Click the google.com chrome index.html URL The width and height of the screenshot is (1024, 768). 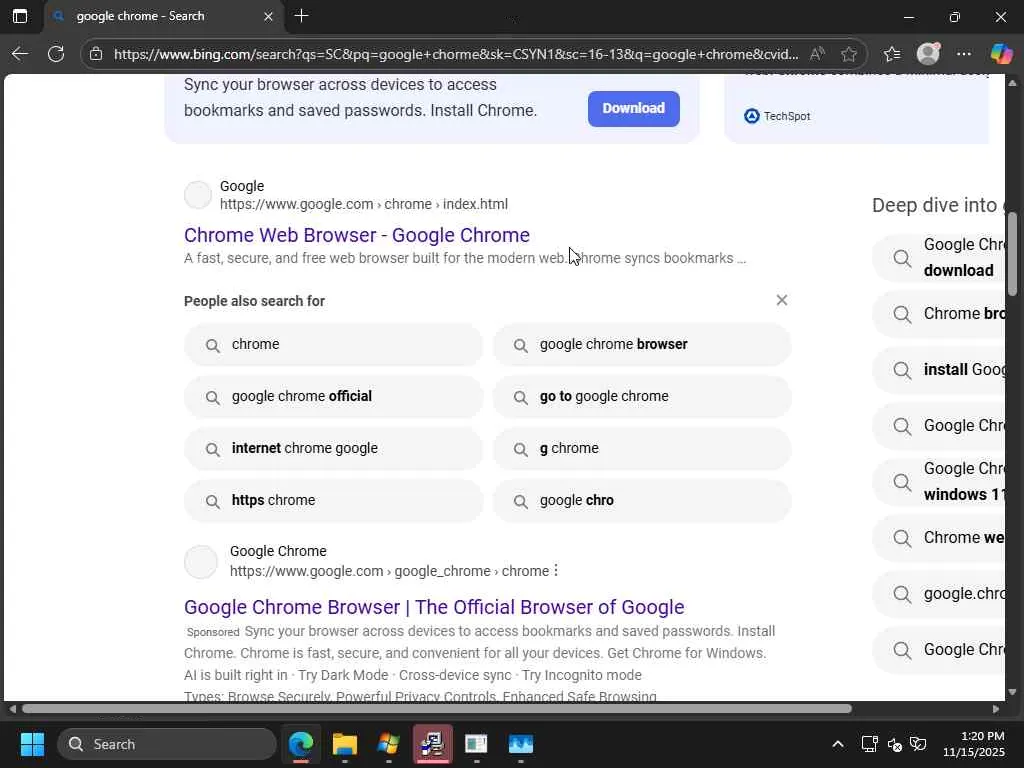(364, 204)
